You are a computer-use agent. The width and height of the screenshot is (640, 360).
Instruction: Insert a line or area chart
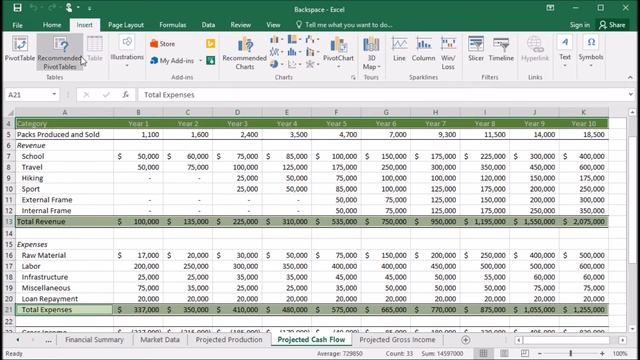point(276,52)
